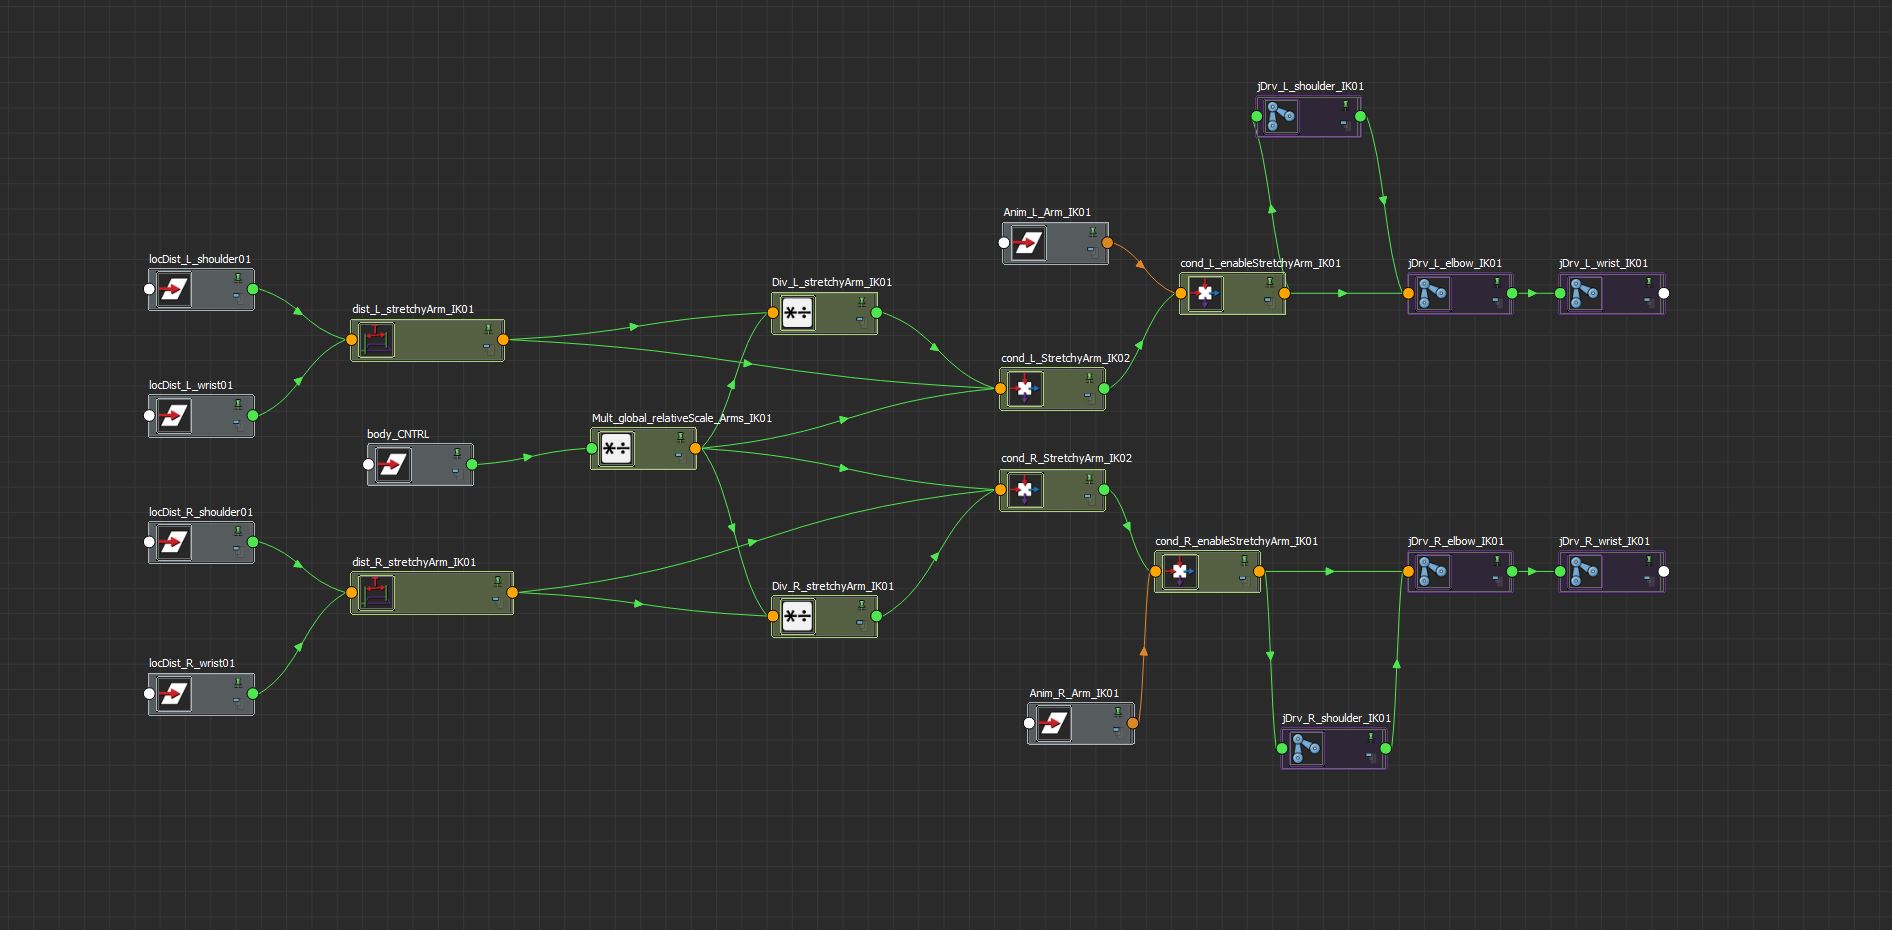
Task: Pin the Div_R_stretchyArm_IK01 node
Action: [x=861, y=605]
